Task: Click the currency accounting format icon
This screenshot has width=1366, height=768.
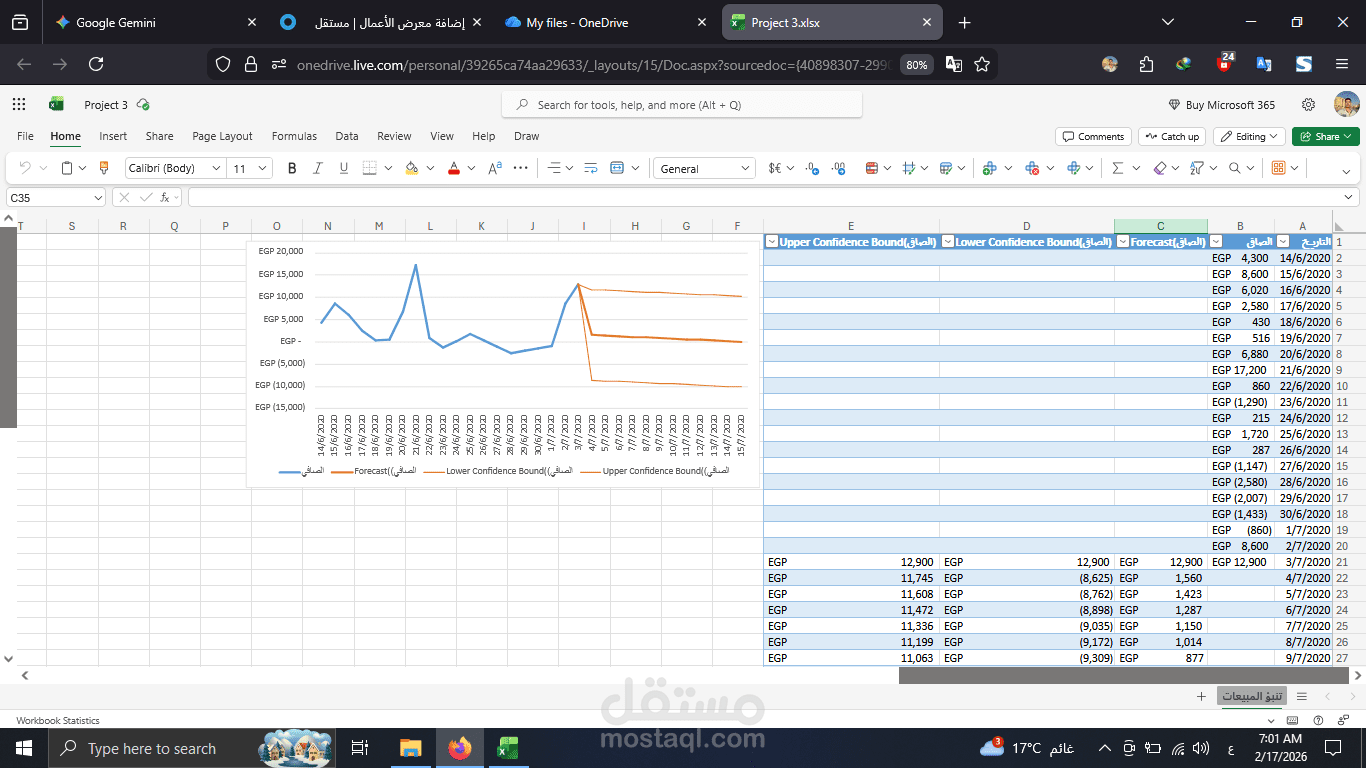Action: (775, 168)
